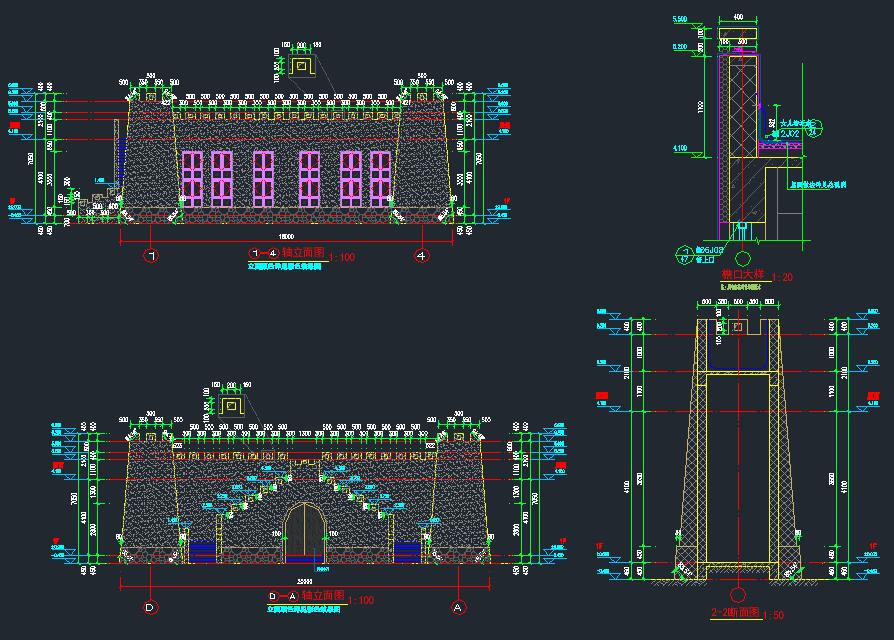Select the leftmost magenta window in top elevation
The width and height of the screenshot is (894, 640).
pos(192,179)
